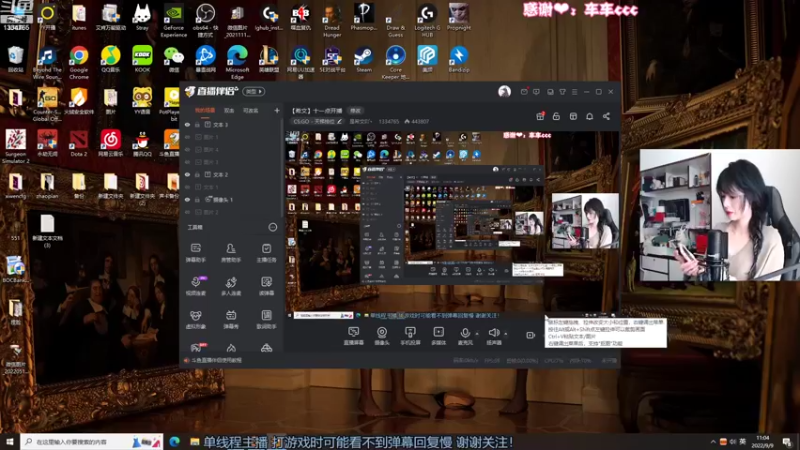Select the webcam overlay in the preview
Image resolution: width=800 pixels, height=450 pixels.
585,221
